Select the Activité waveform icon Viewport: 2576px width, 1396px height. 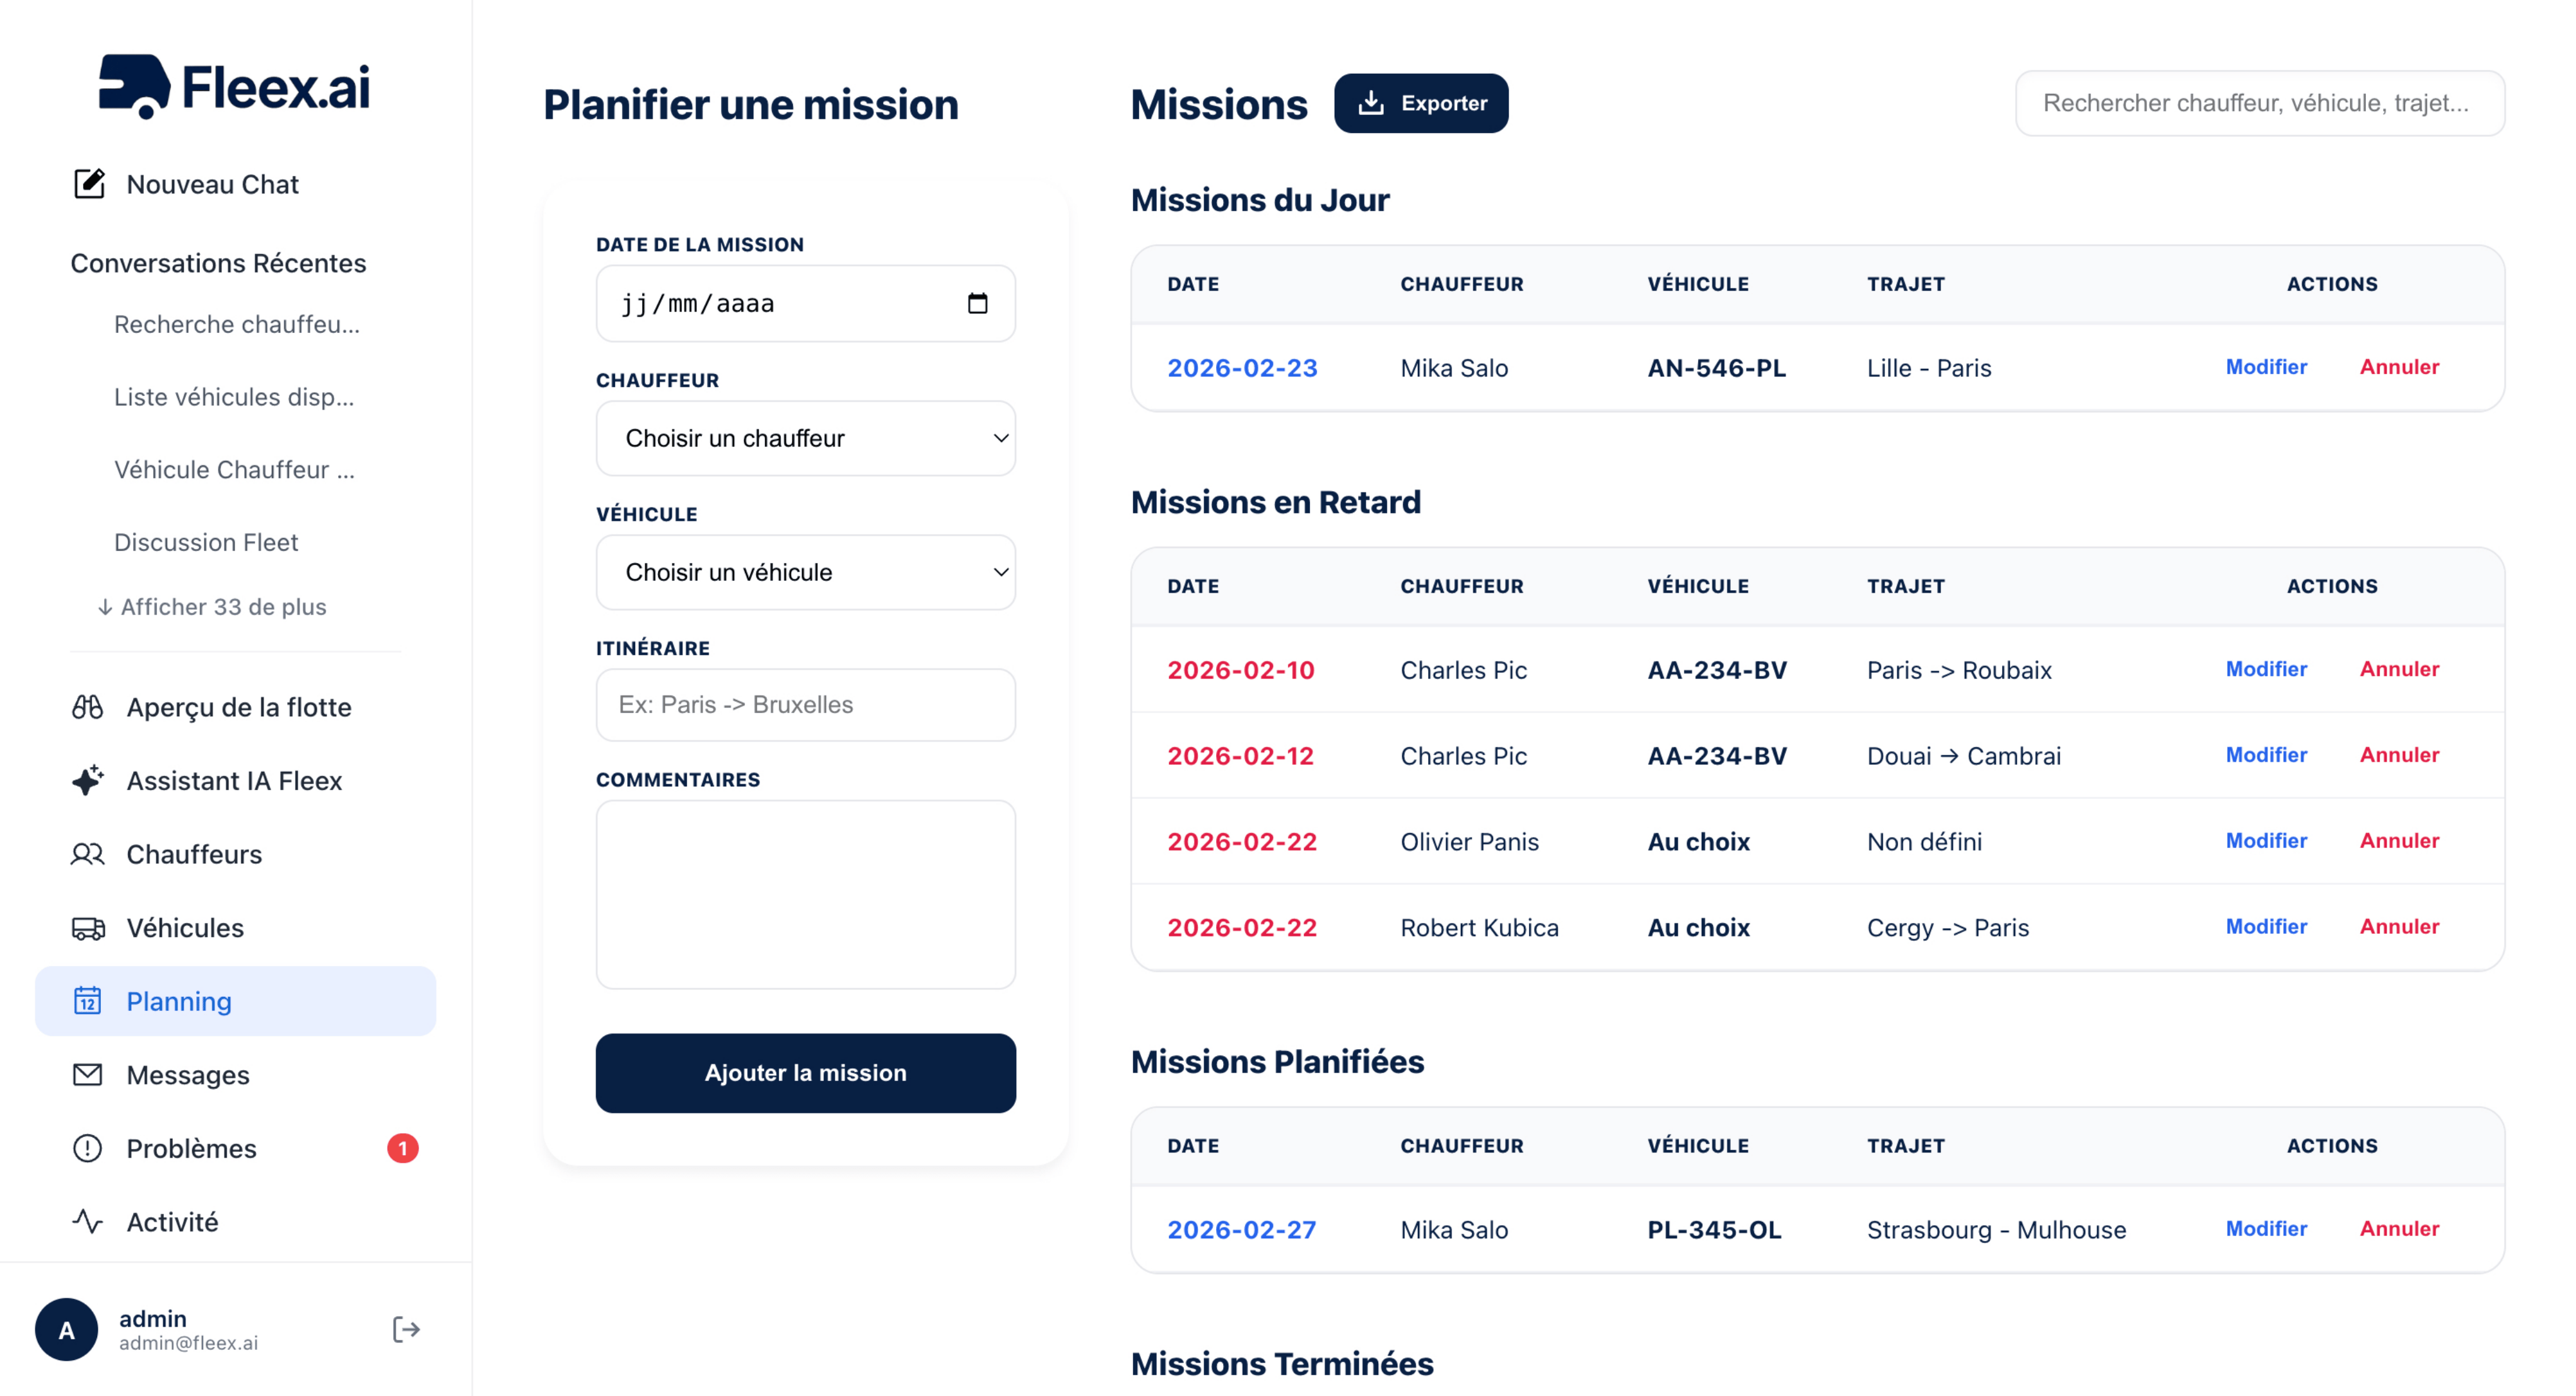point(88,1221)
